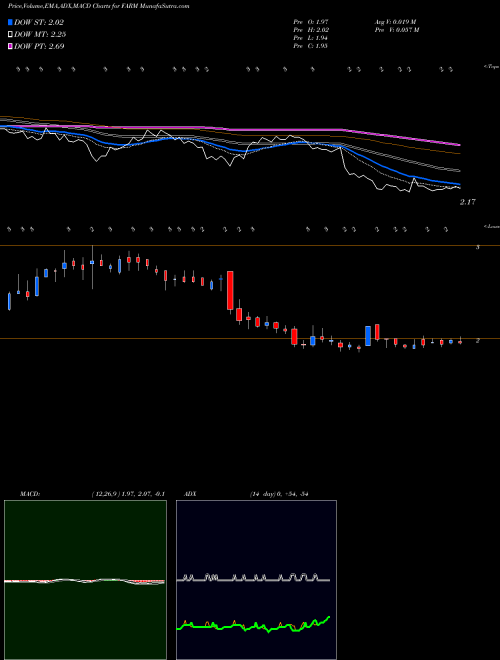Image resolution: width=500 pixels, height=660 pixels.
Task: Select the 'DOW PT: 2.69' legend label
Action: pyautogui.click(x=39, y=46)
